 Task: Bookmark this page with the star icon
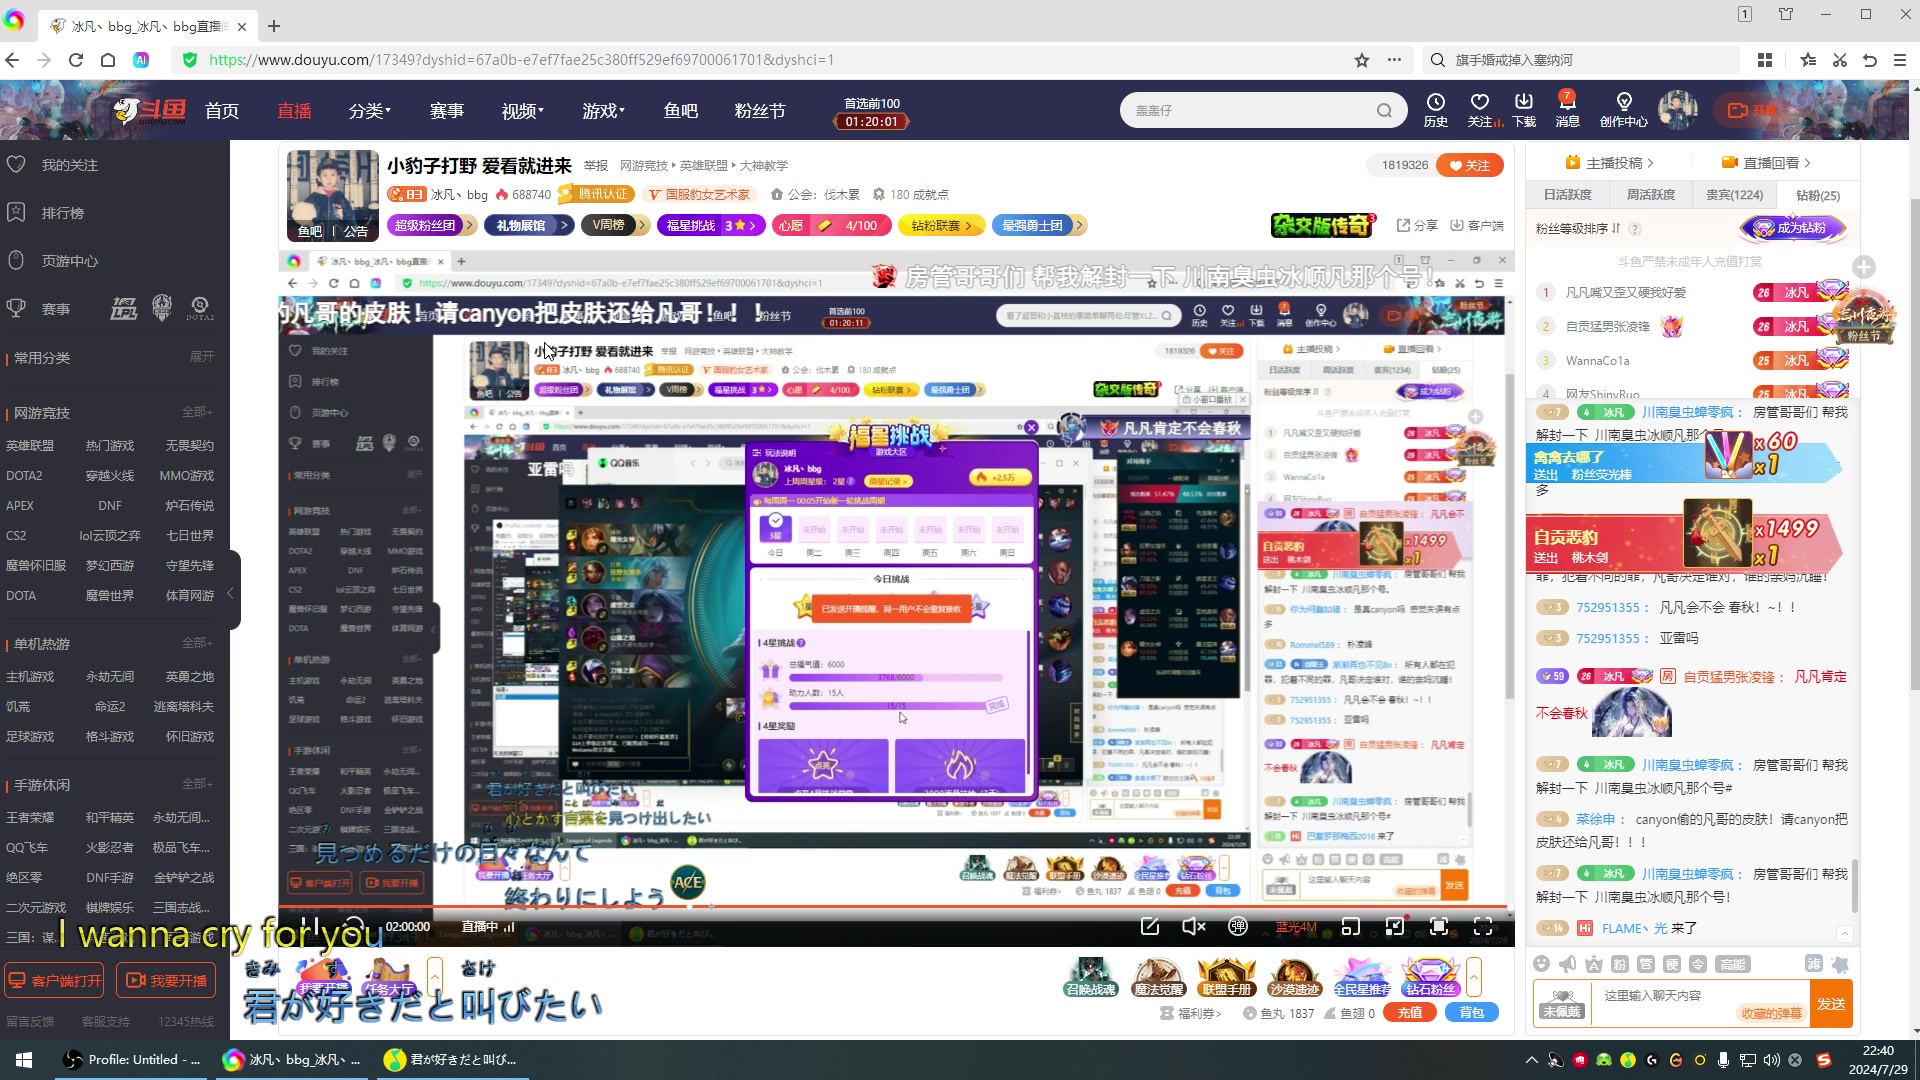coord(1362,60)
